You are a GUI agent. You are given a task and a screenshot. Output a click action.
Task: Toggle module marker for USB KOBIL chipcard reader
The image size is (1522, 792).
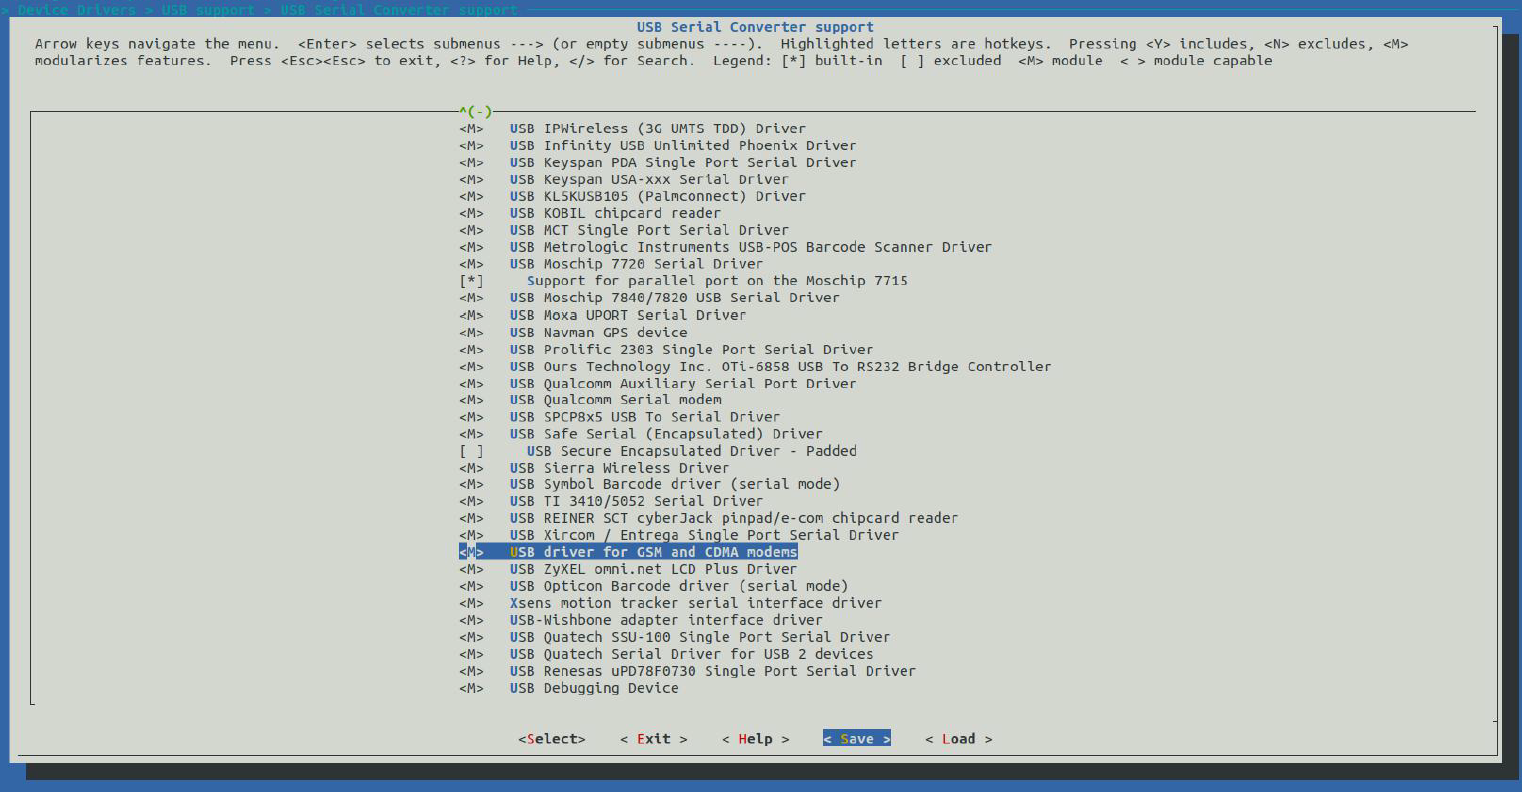click(471, 213)
